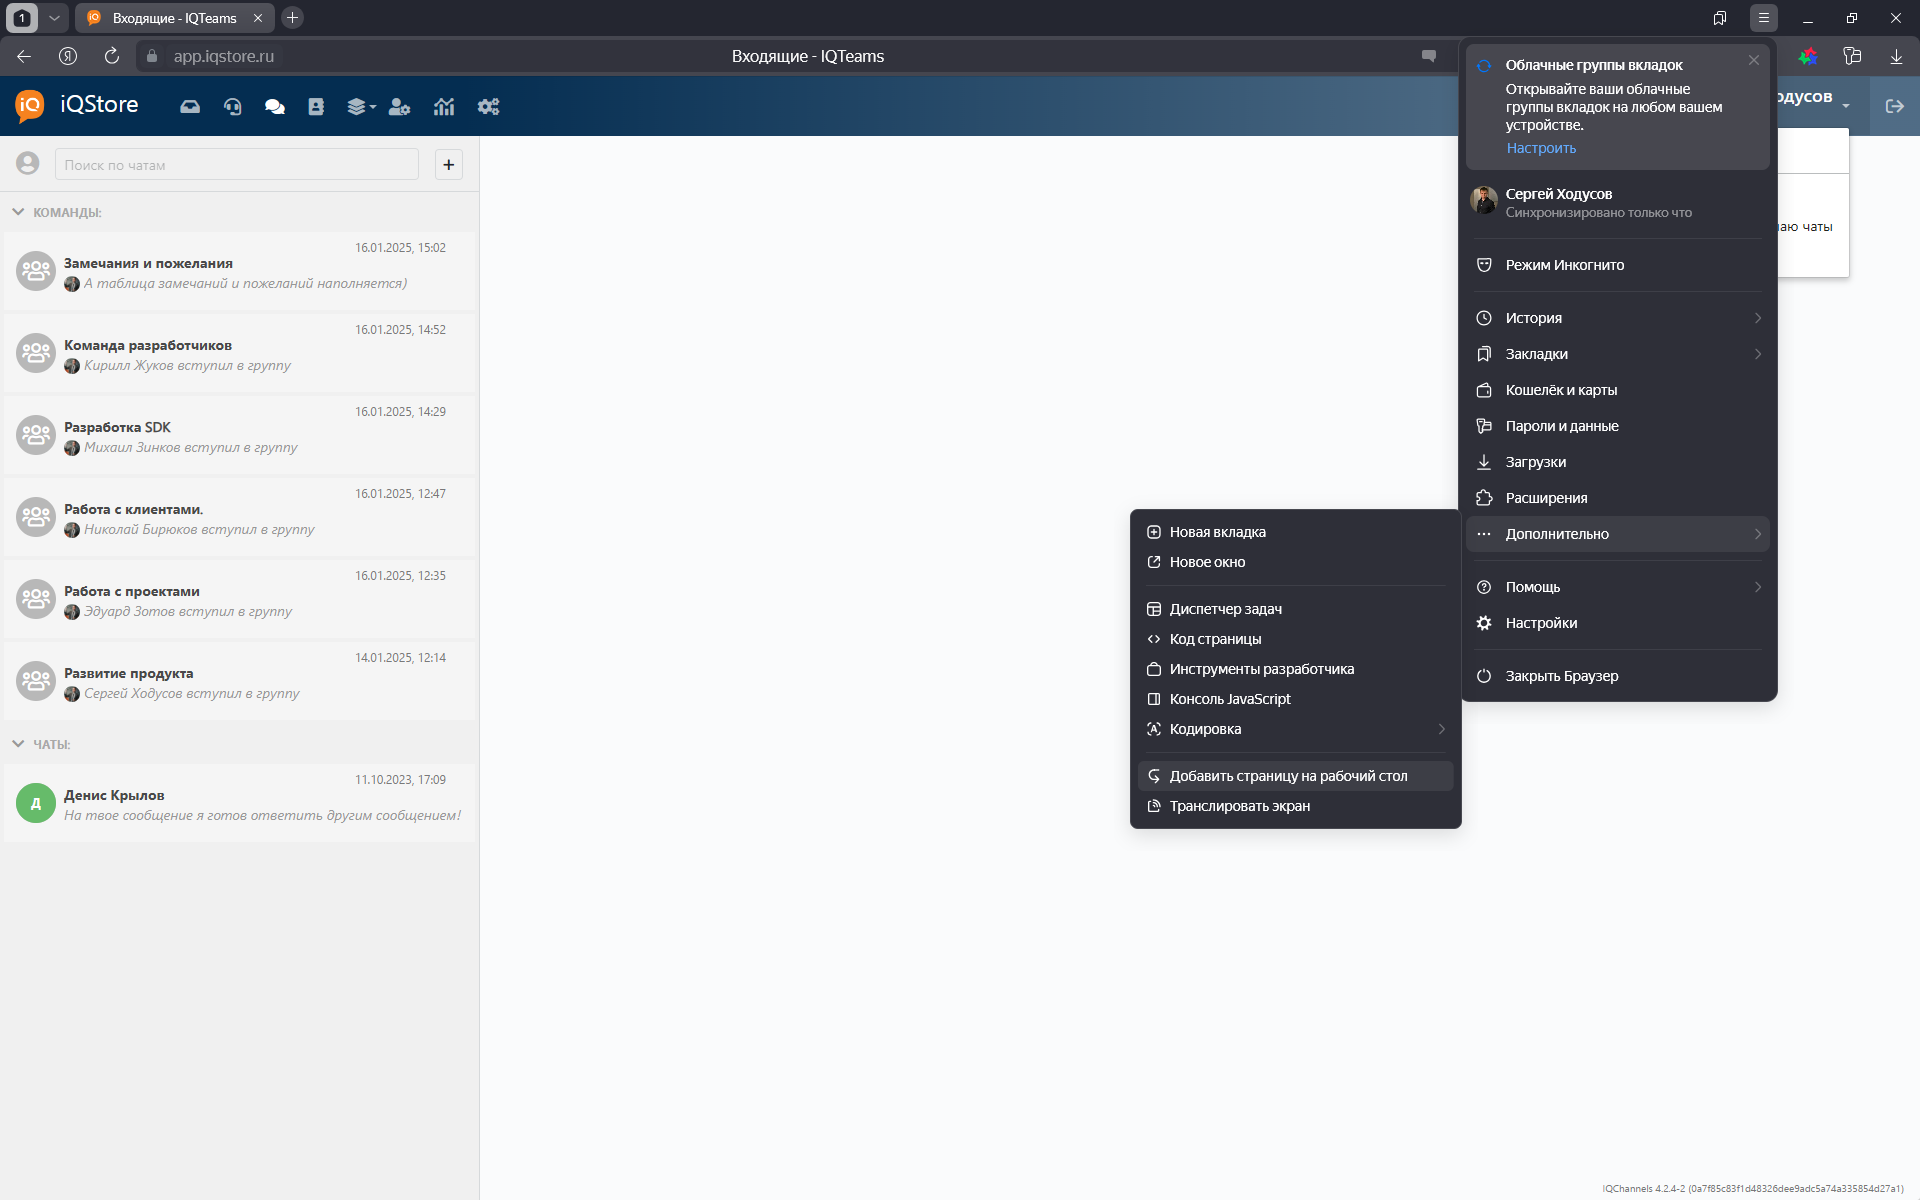Expand the layers stack dropdown in iQStore header

tap(361, 107)
